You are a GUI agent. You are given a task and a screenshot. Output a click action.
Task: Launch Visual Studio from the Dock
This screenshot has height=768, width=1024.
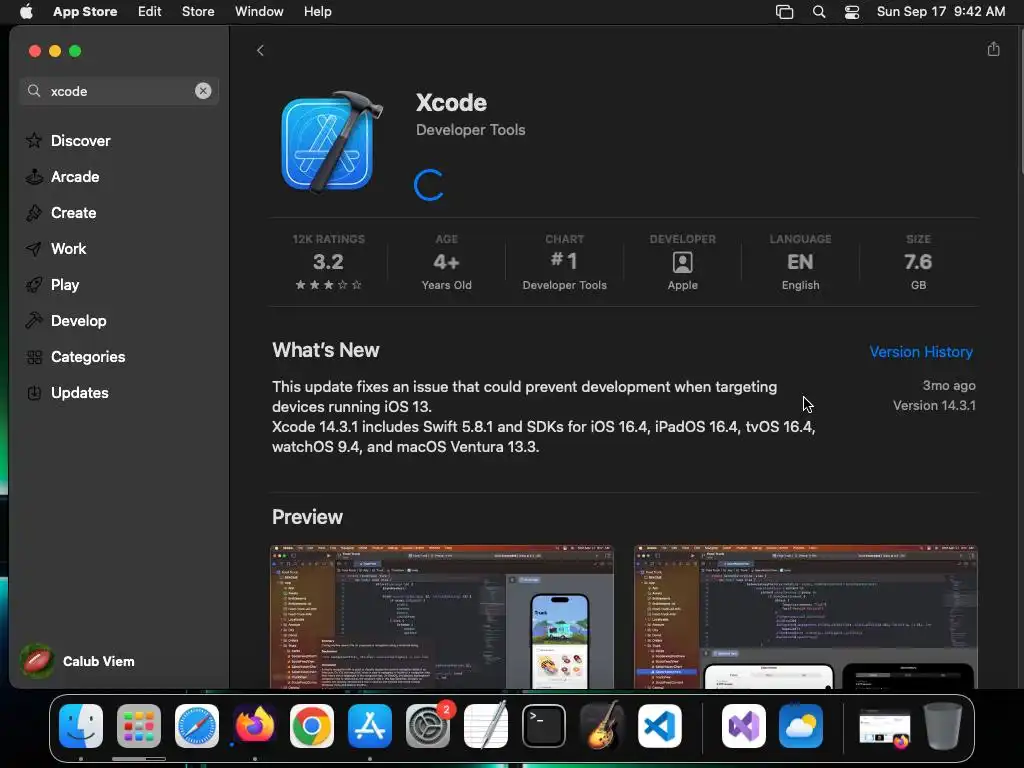[x=743, y=726]
